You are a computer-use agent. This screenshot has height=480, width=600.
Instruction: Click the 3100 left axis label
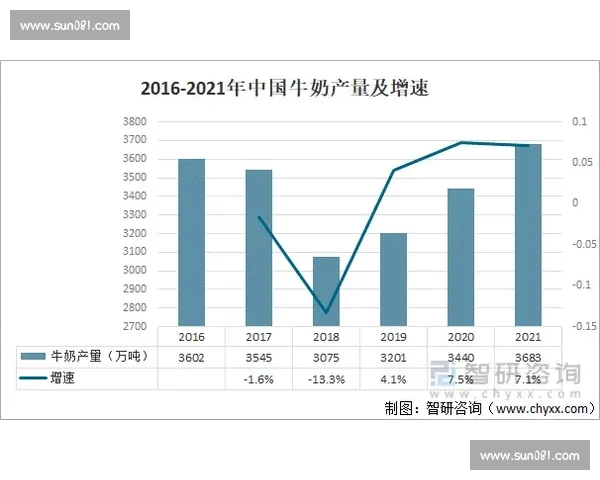click(x=135, y=251)
